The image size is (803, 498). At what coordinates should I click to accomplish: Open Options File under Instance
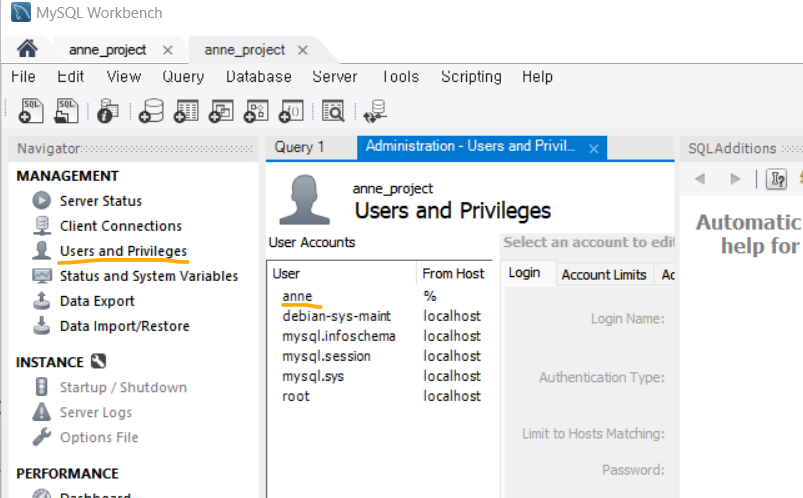99,438
